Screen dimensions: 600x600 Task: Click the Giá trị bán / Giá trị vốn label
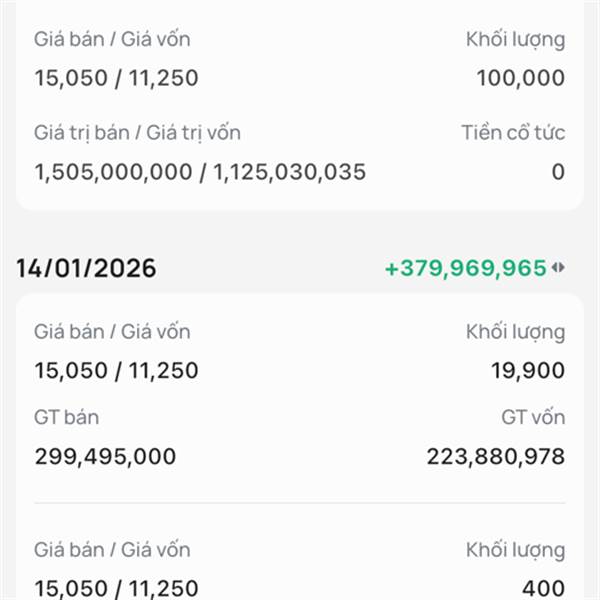[x=137, y=132]
